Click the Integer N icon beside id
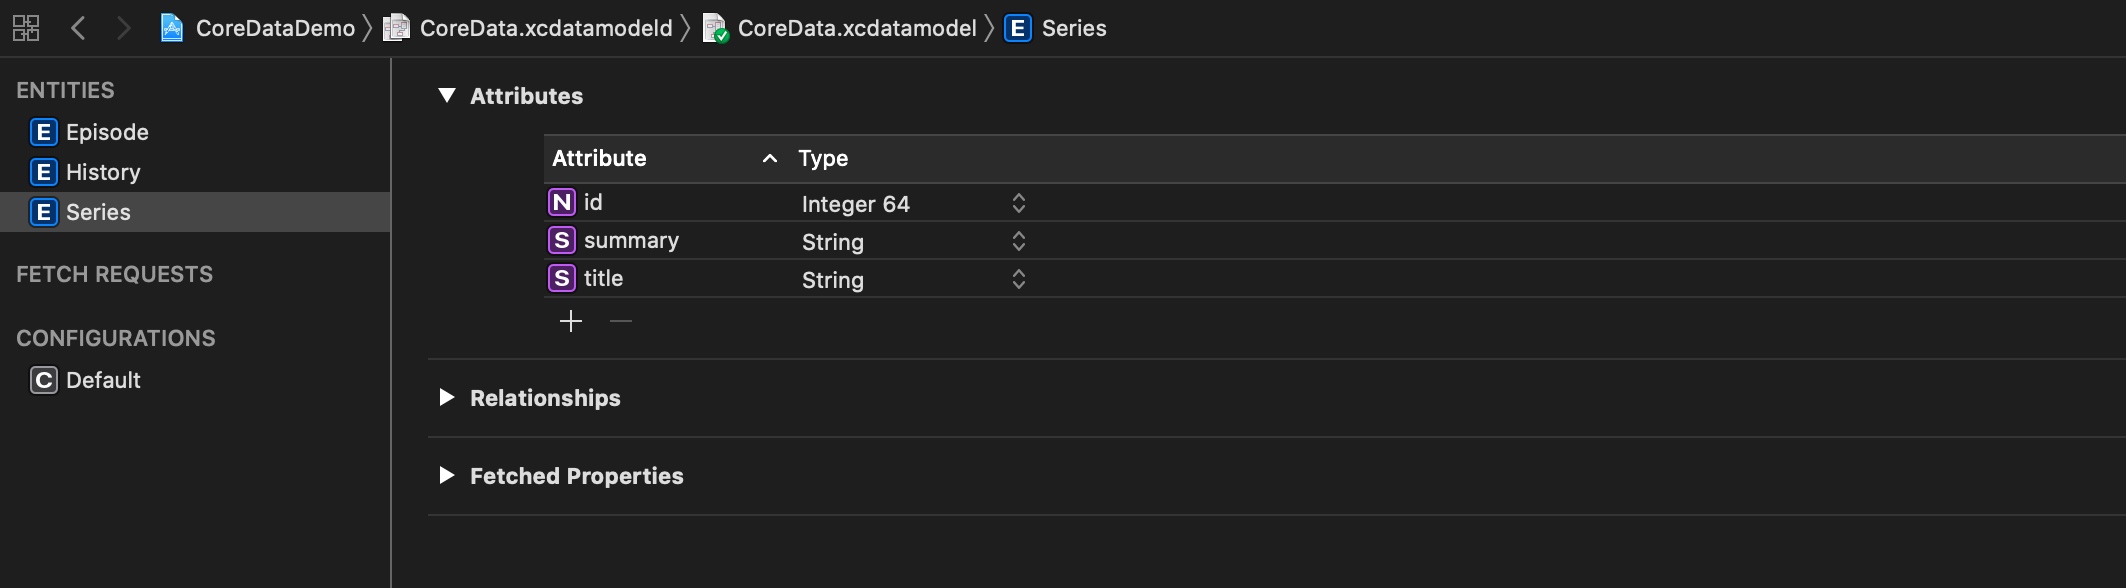 (562, 202)
